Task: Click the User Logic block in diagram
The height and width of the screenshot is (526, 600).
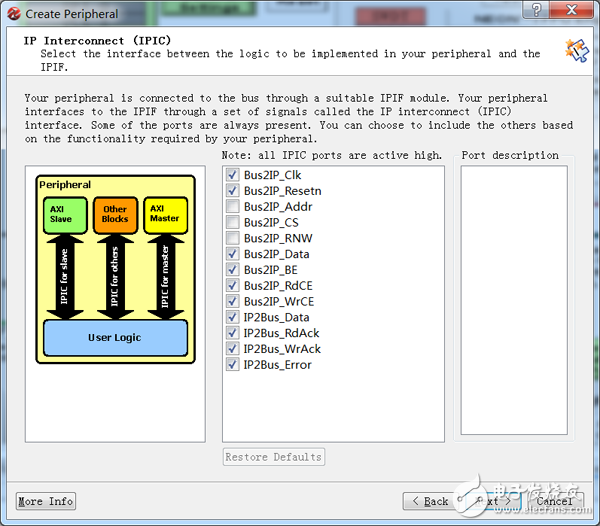Action: click(x=114, y=338)
